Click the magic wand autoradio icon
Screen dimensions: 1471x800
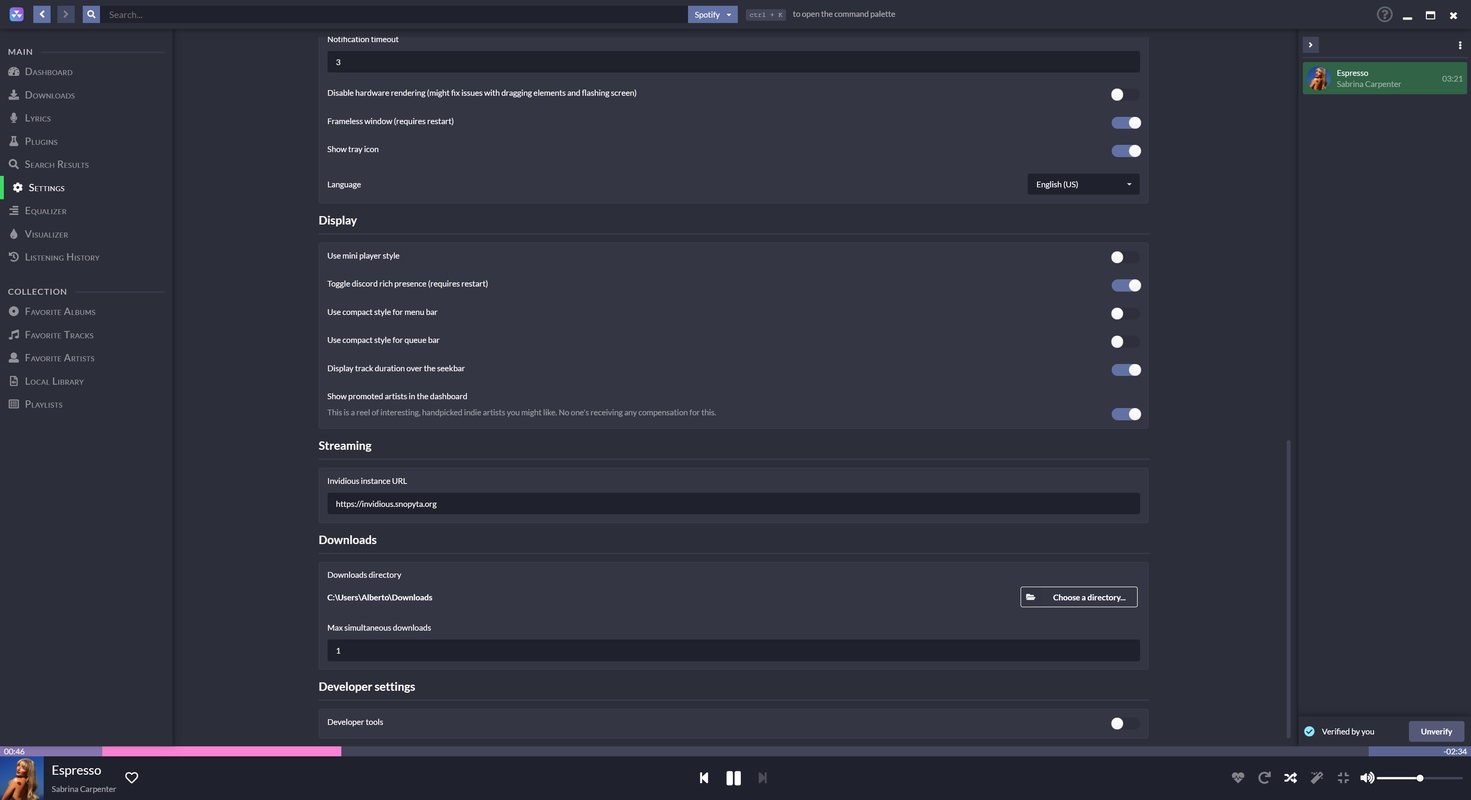point(1317,778)
